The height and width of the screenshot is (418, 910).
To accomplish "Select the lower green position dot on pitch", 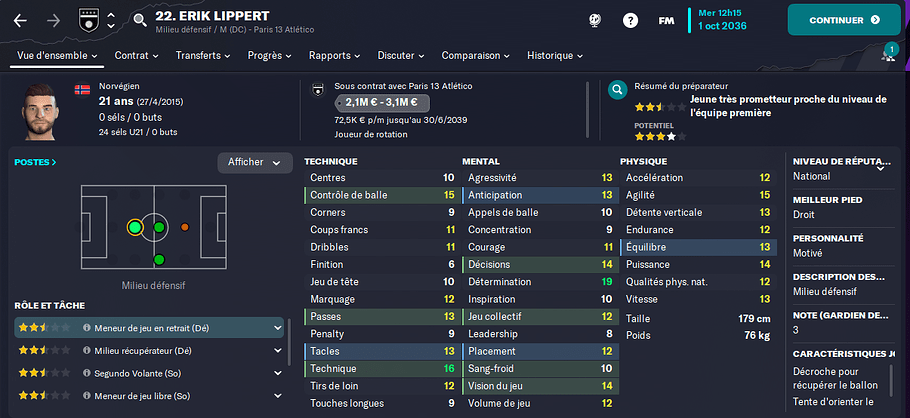I will coord(159,259).
